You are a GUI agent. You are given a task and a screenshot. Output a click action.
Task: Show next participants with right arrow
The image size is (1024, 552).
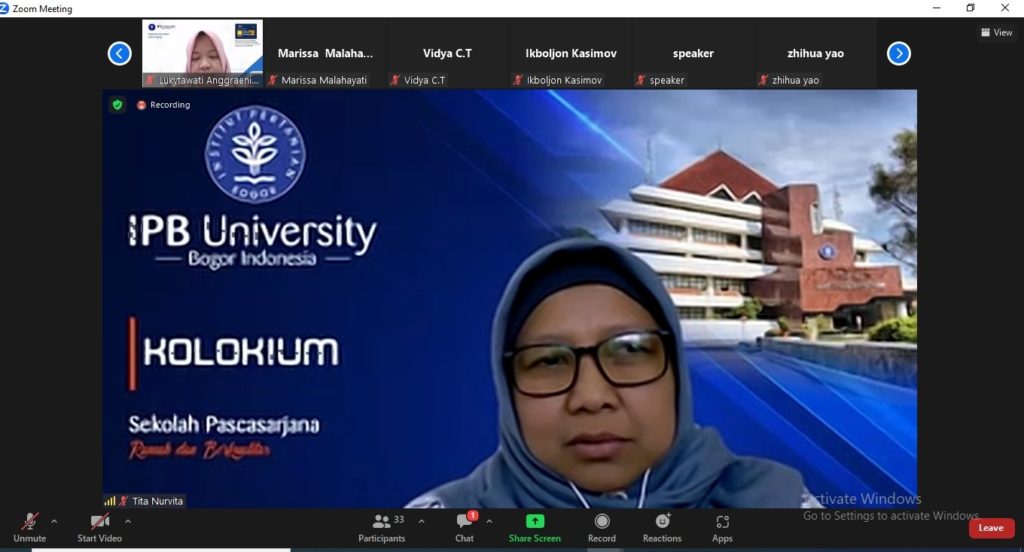899,54
